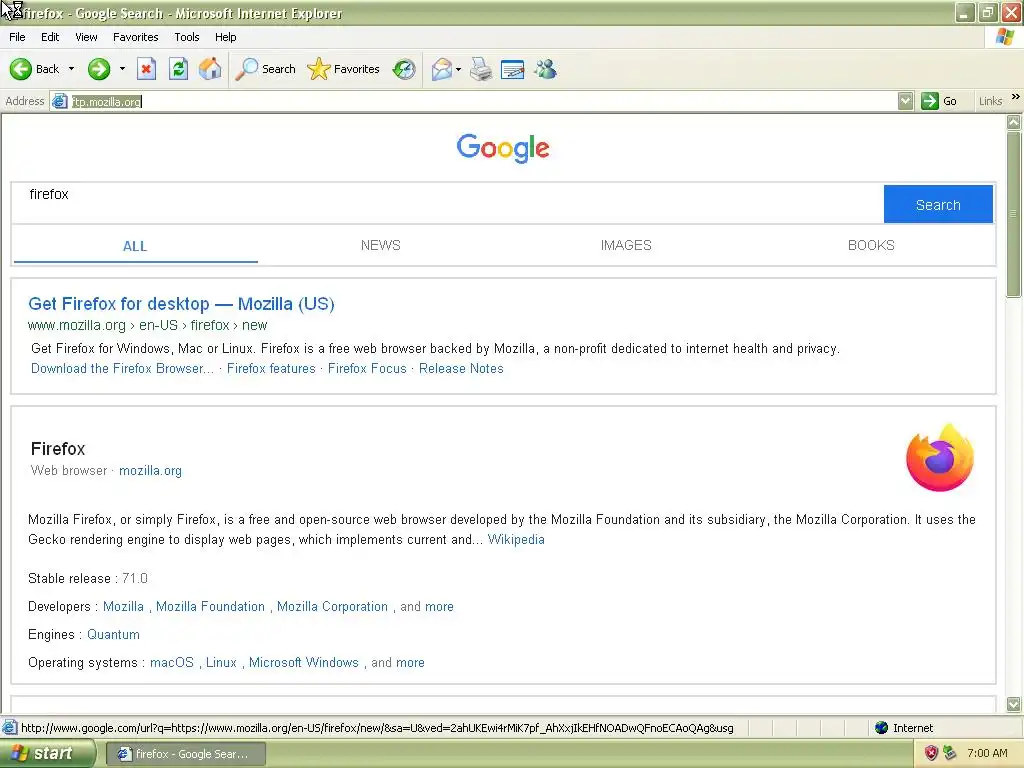
Task: Print the page using printer icon
Action: click(481, 69)
